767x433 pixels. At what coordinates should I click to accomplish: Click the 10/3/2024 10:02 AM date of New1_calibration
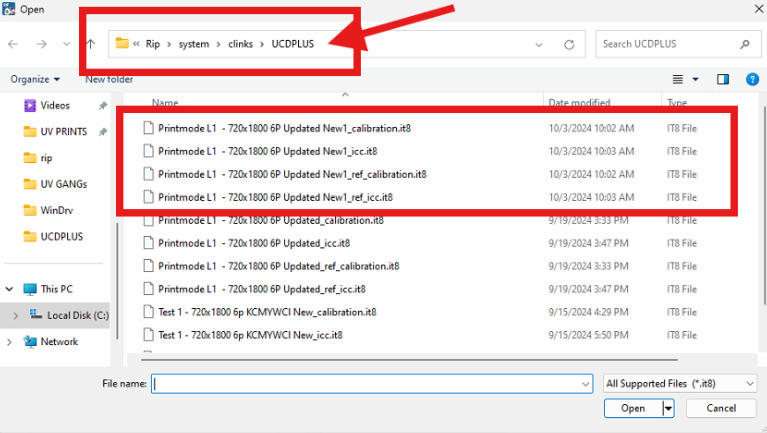[x=591, y=128]
